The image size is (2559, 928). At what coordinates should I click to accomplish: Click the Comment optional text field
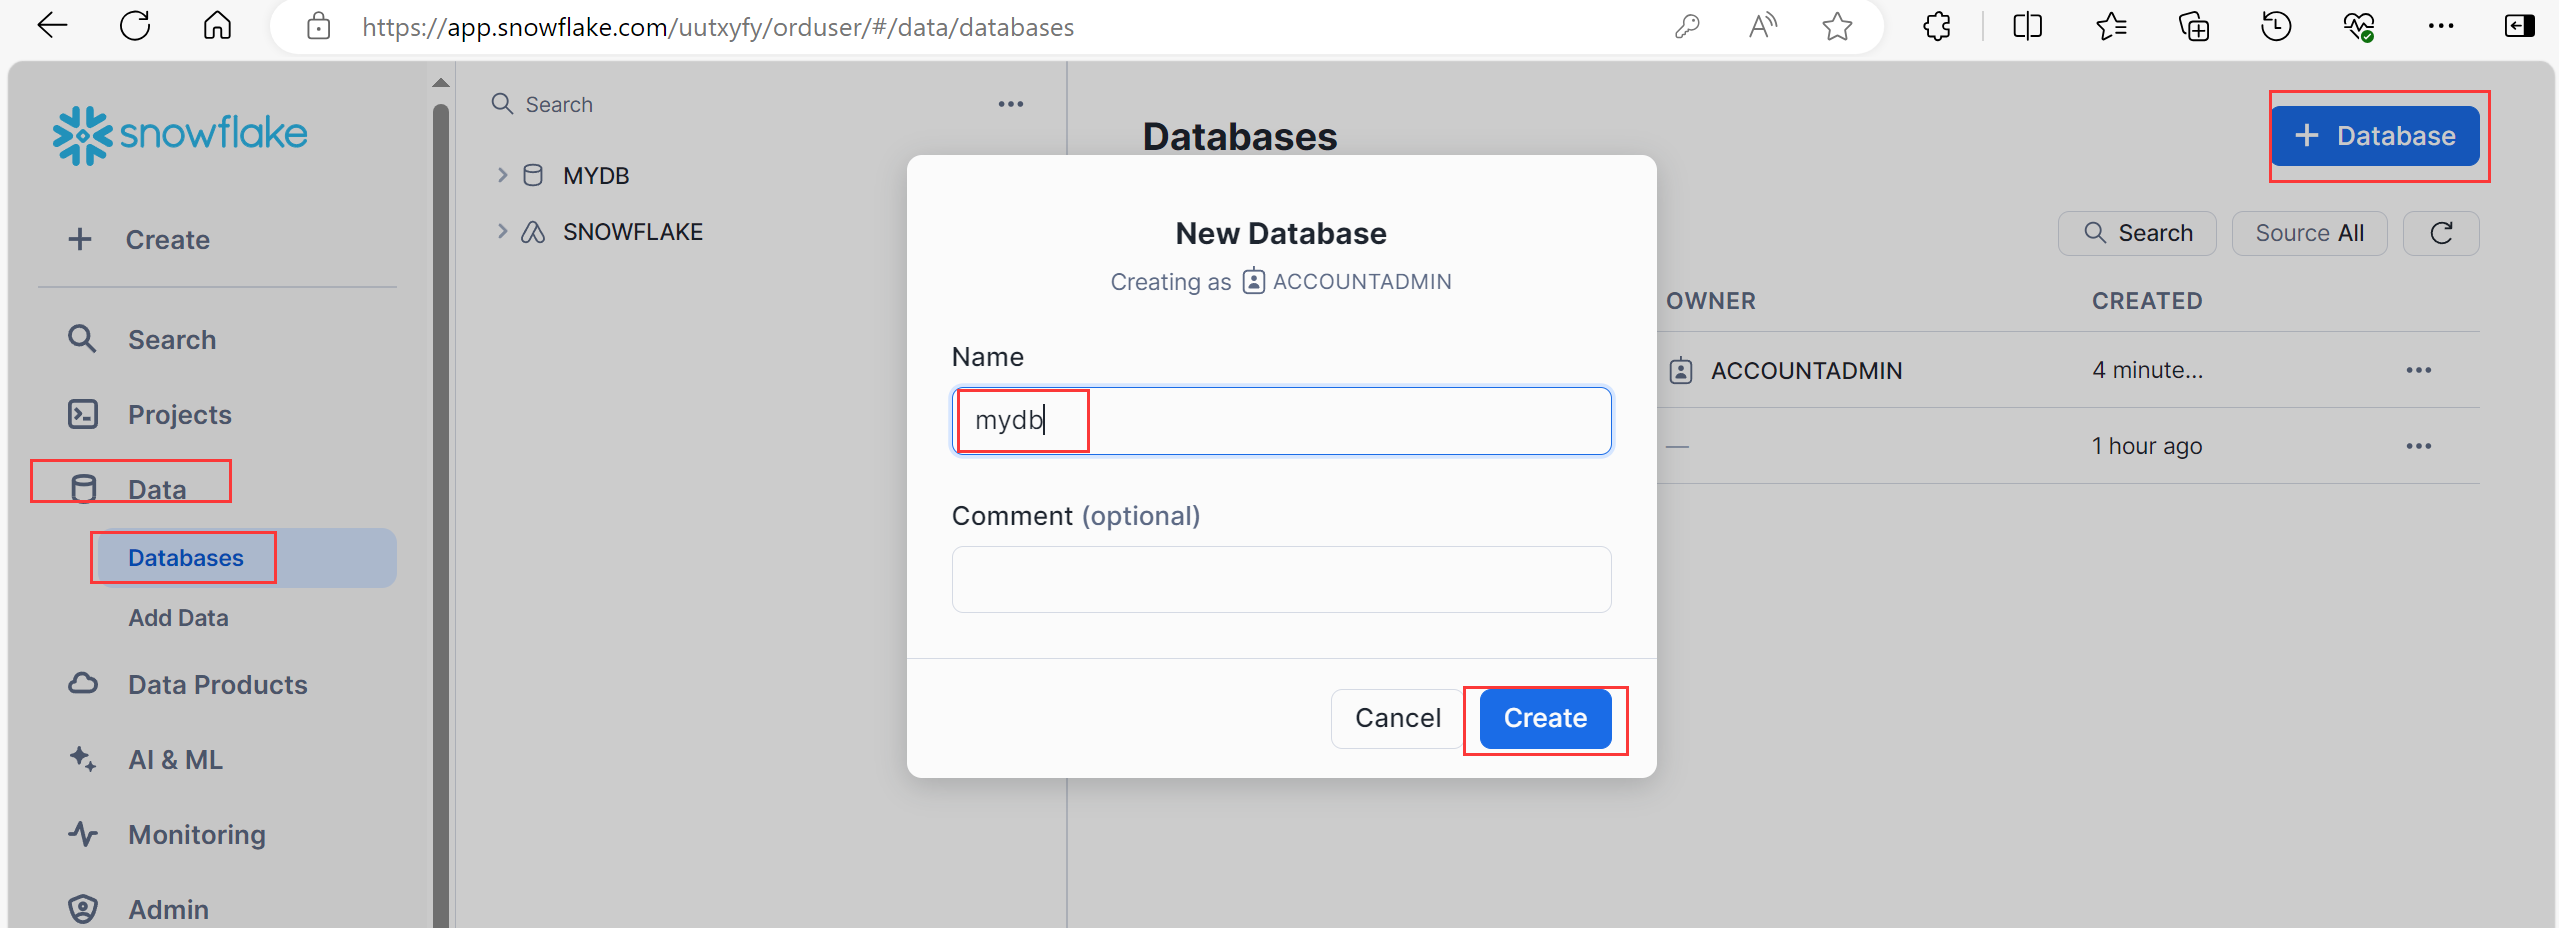[x=1281, y=579]
